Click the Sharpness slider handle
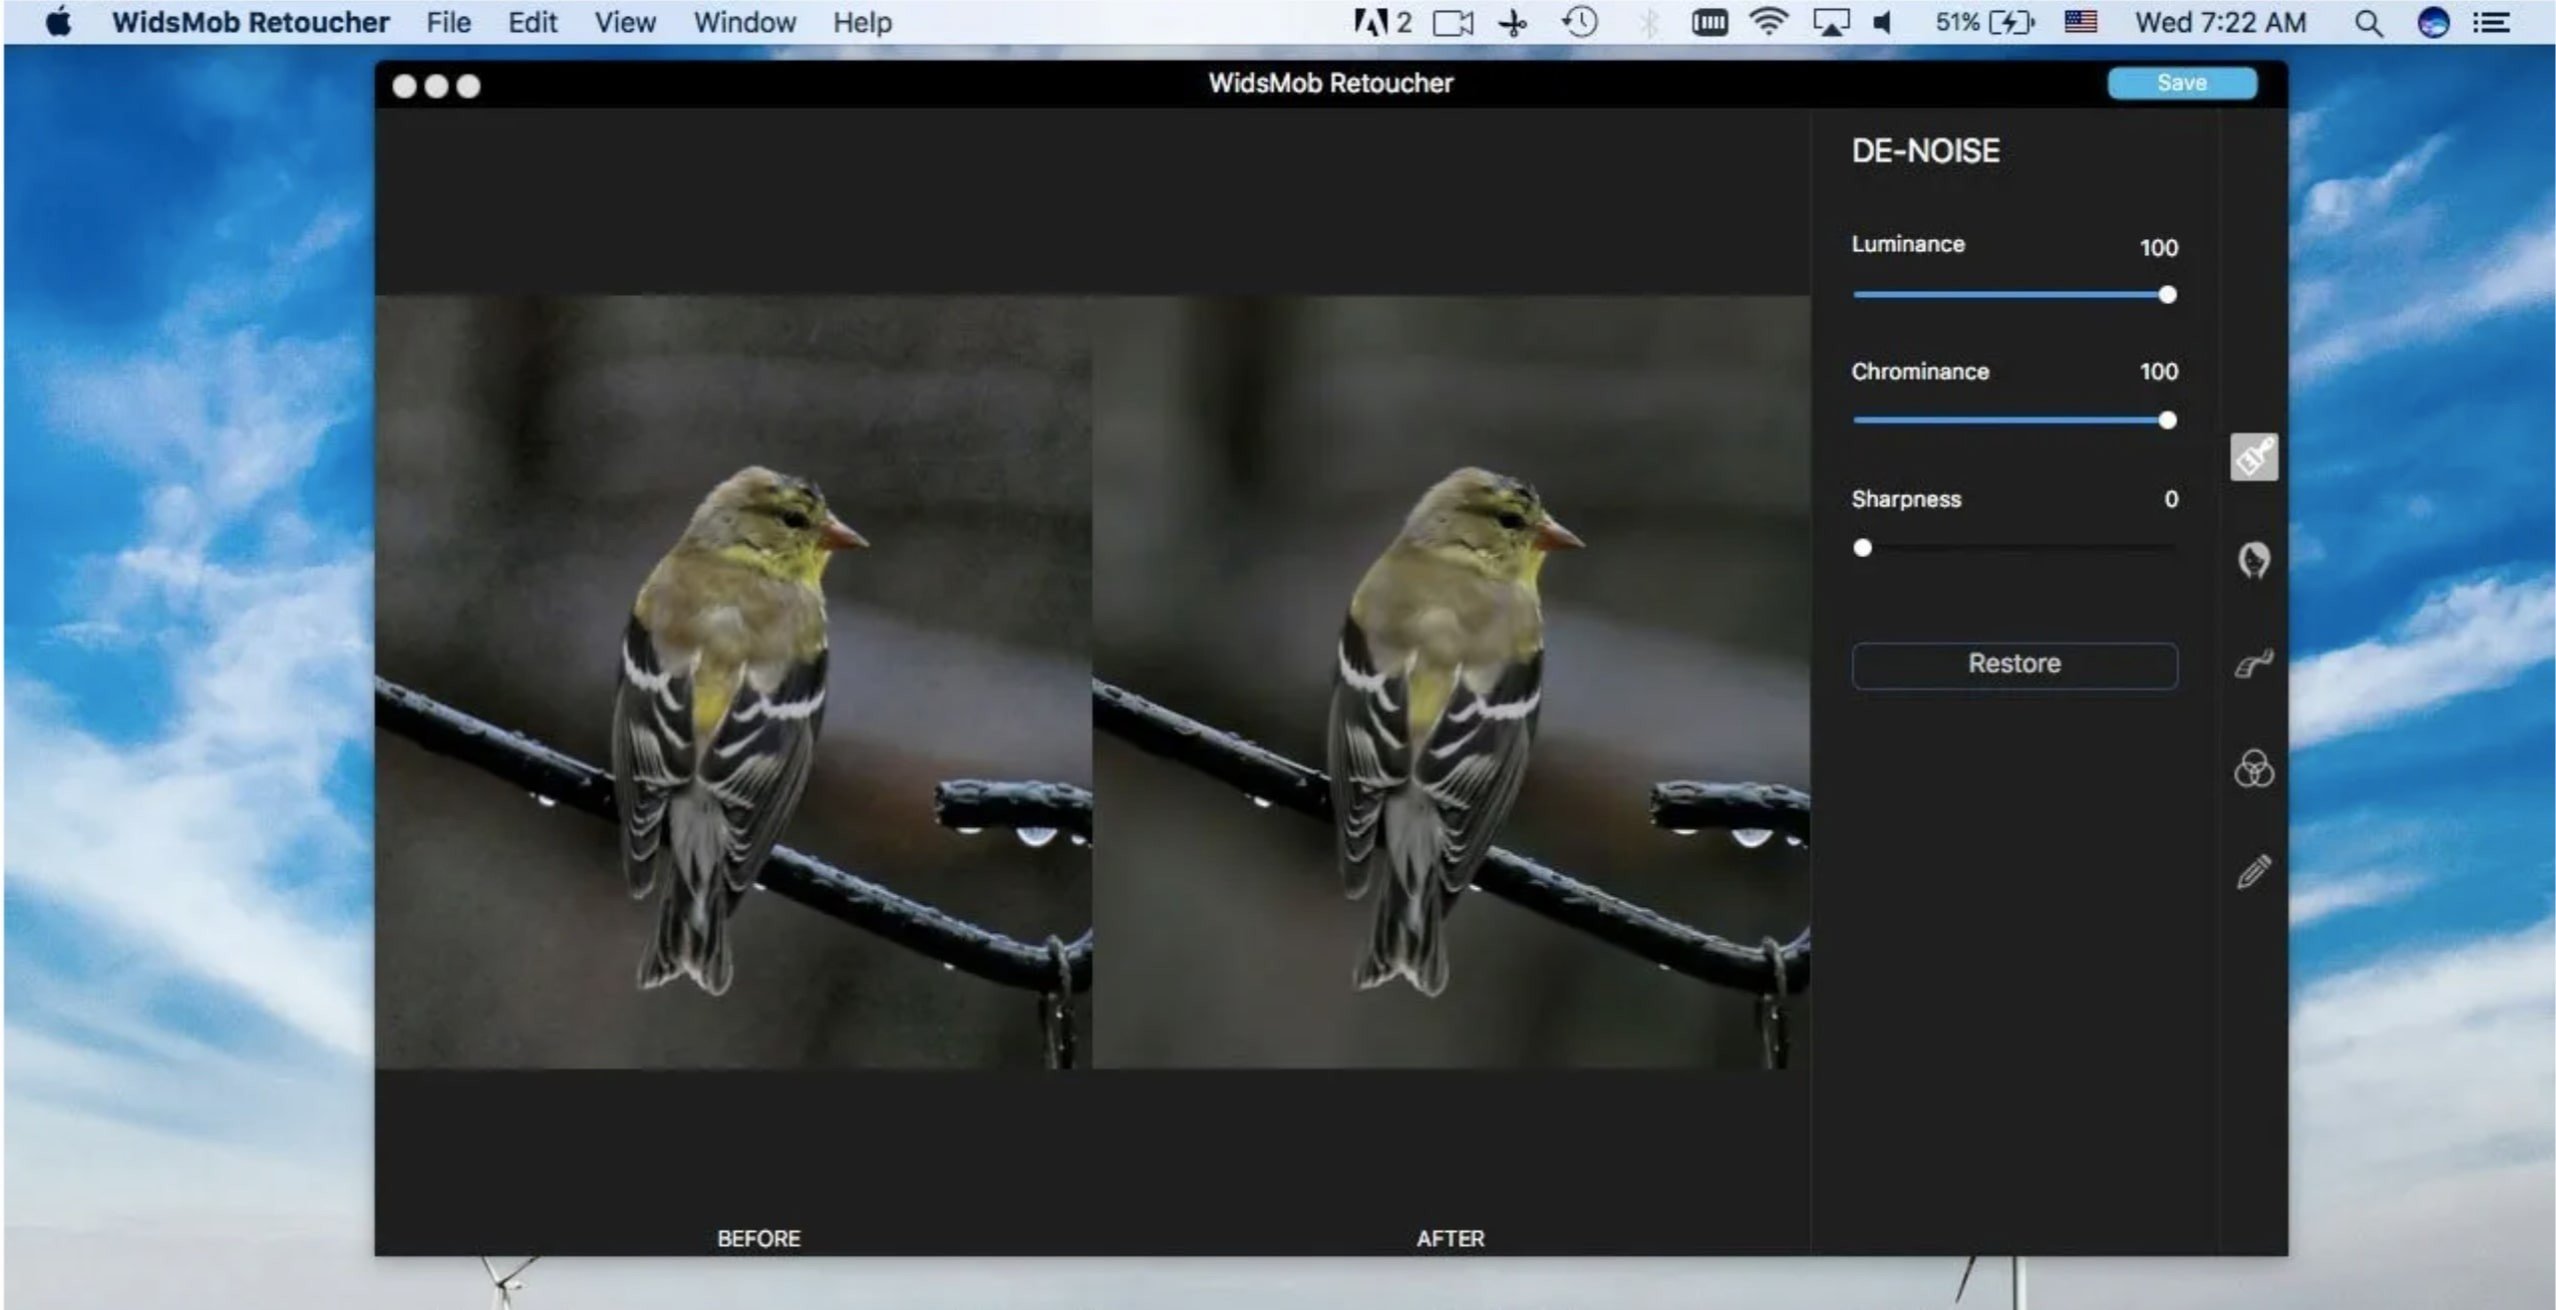 [1861, 548]
